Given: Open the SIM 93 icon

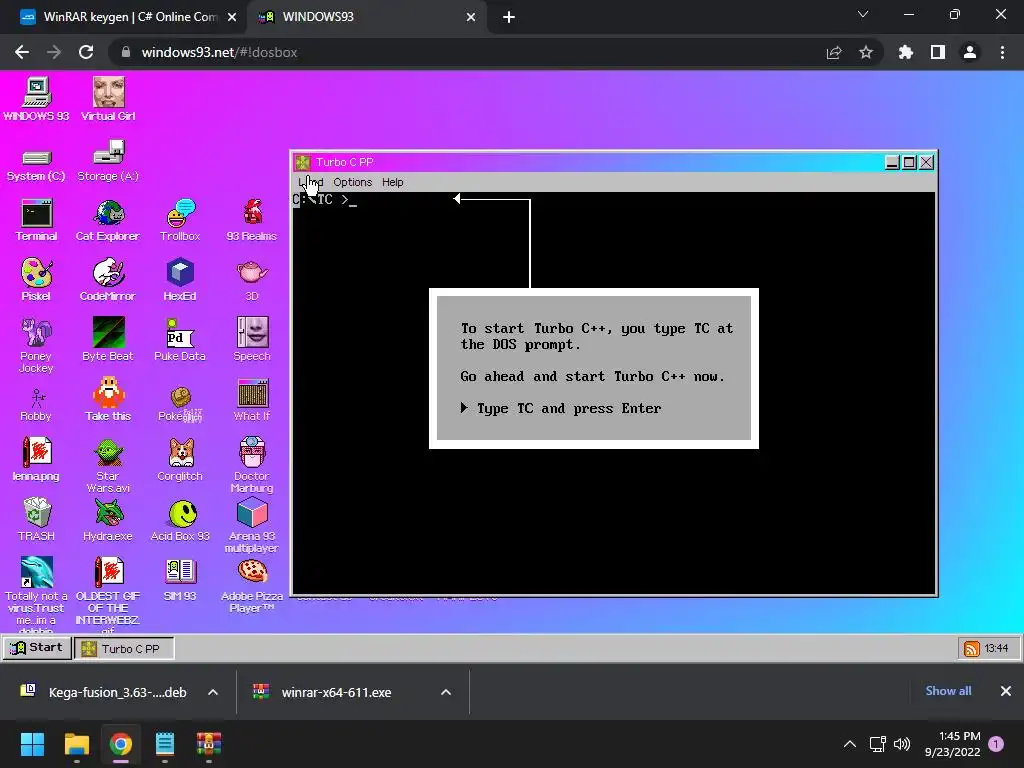Looking at the screenshot, I should [180, 580].
